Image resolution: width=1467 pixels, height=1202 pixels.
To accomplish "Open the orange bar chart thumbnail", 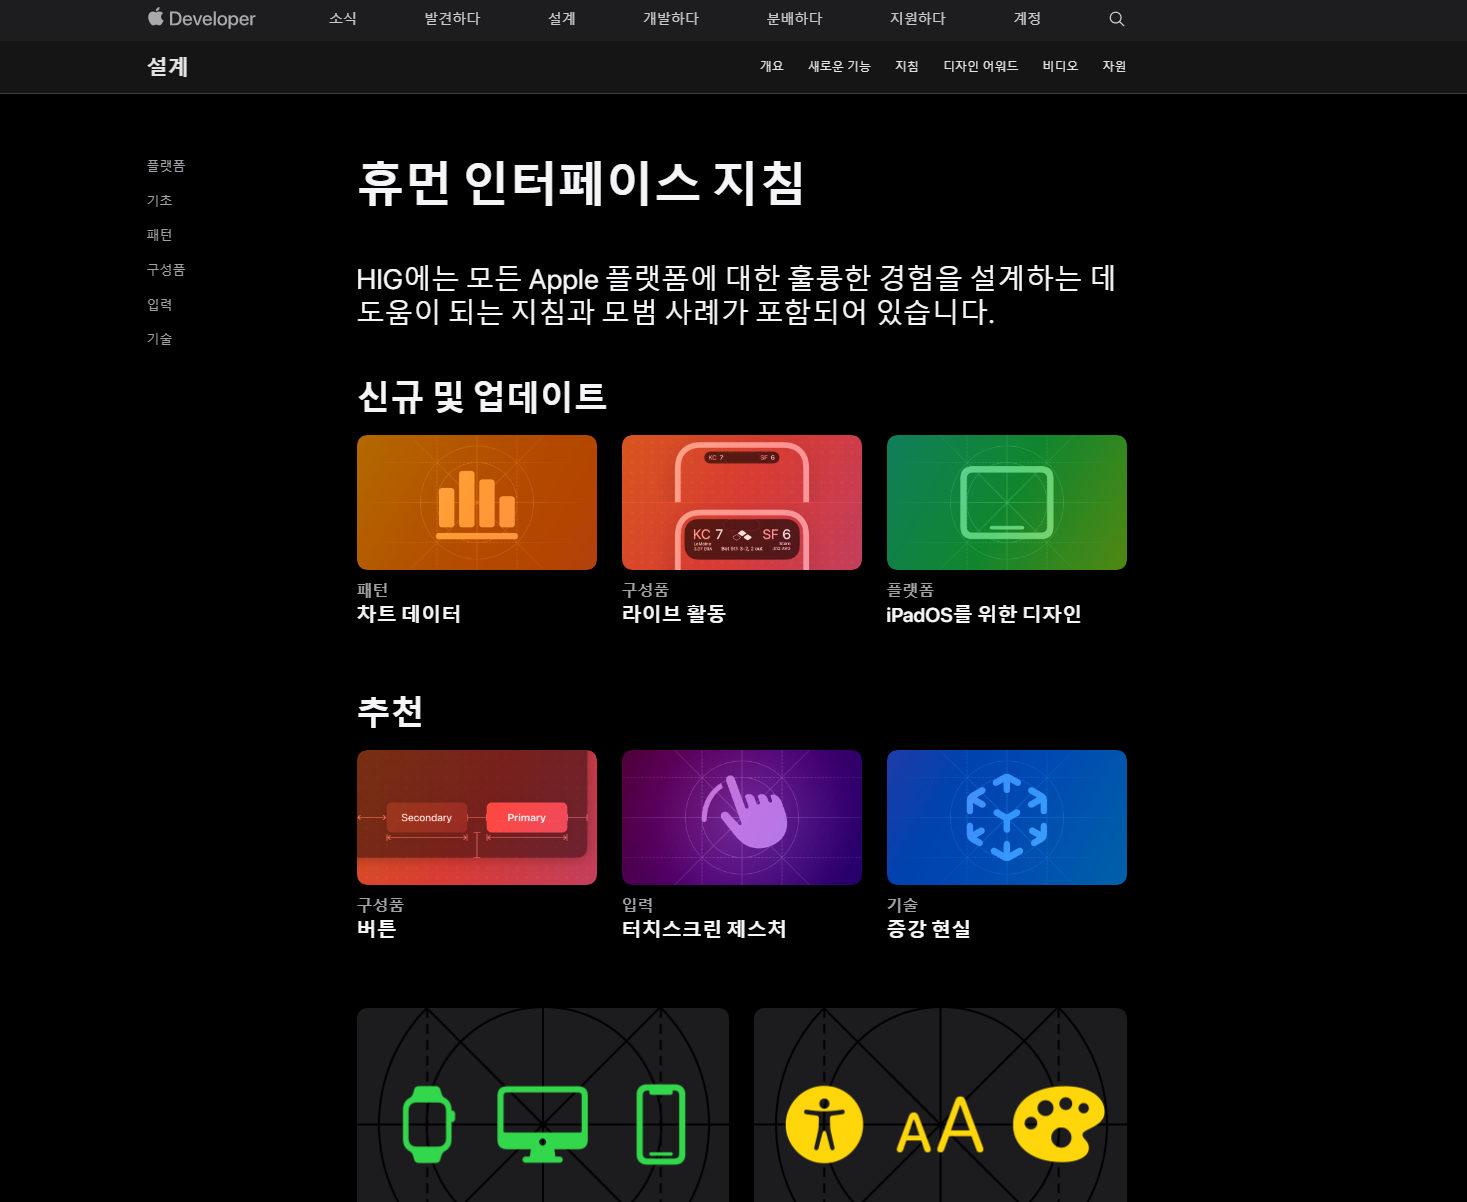I will pos(477,502).
